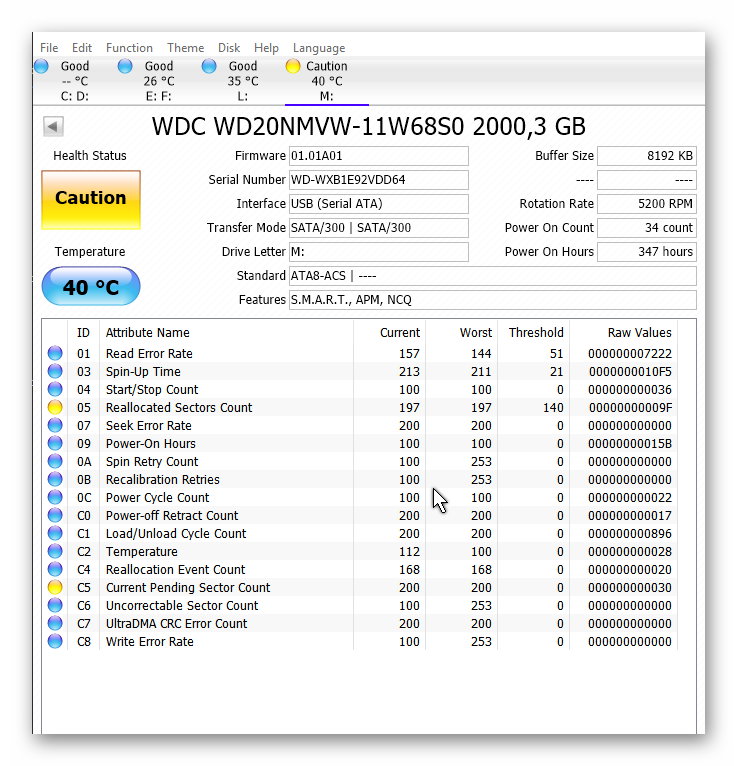Select the Reallocated Sectors Count attribute name
The height and width of the screenshot is (766, 737).
(179, 407)
